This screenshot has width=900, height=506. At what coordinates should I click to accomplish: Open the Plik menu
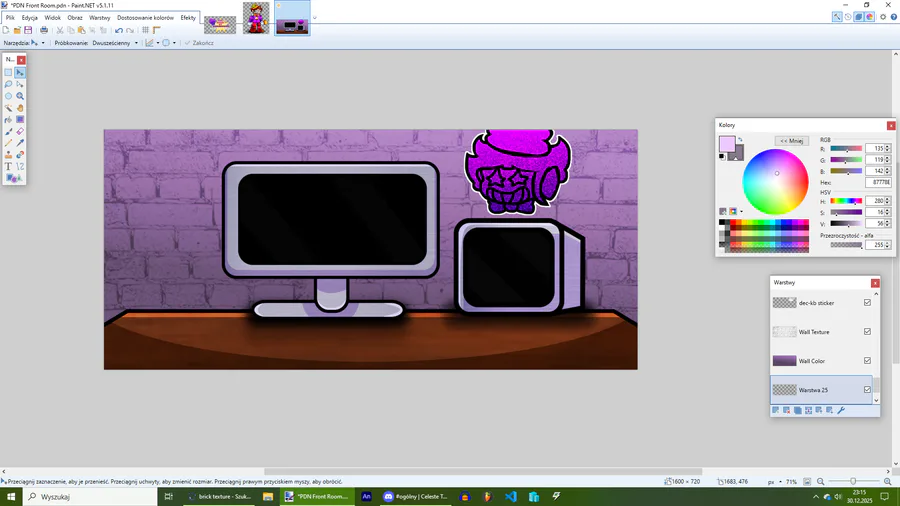(x=10, y=18)
